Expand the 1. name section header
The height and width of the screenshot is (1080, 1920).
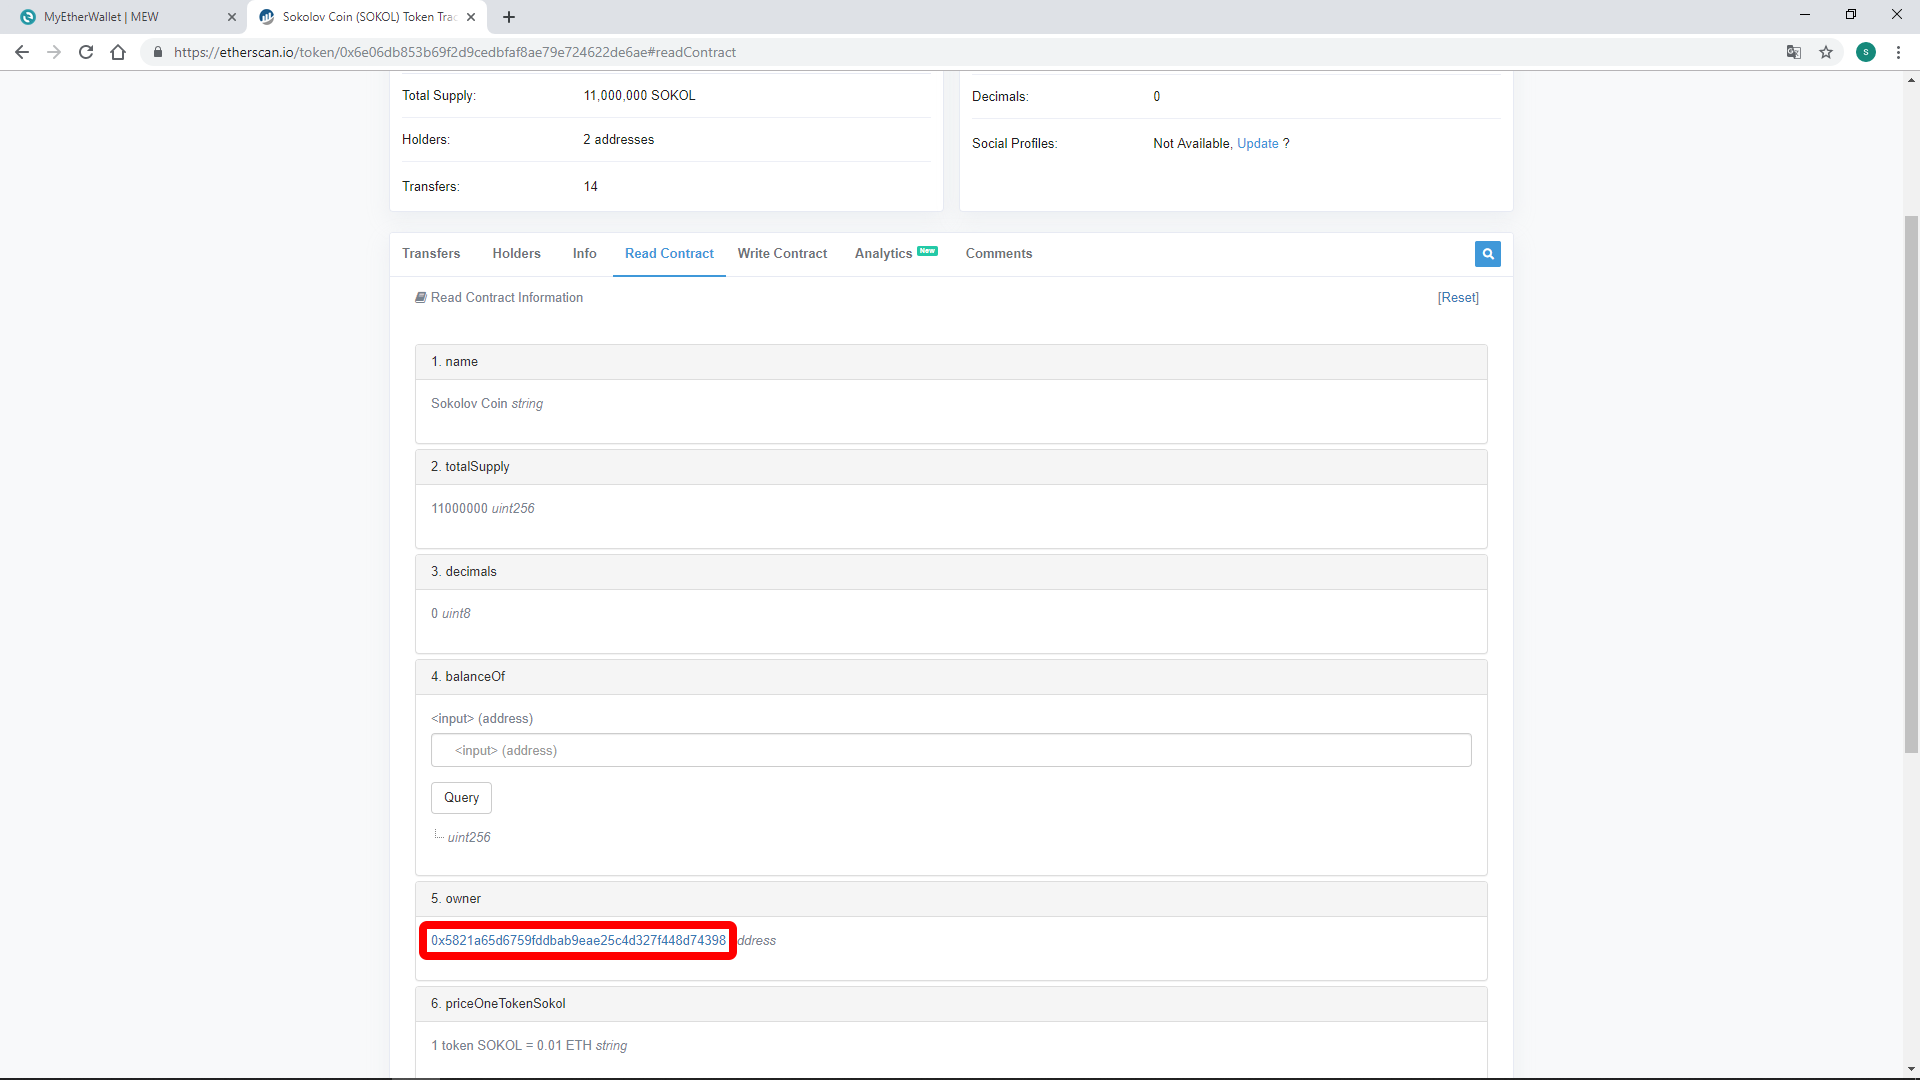951,362
